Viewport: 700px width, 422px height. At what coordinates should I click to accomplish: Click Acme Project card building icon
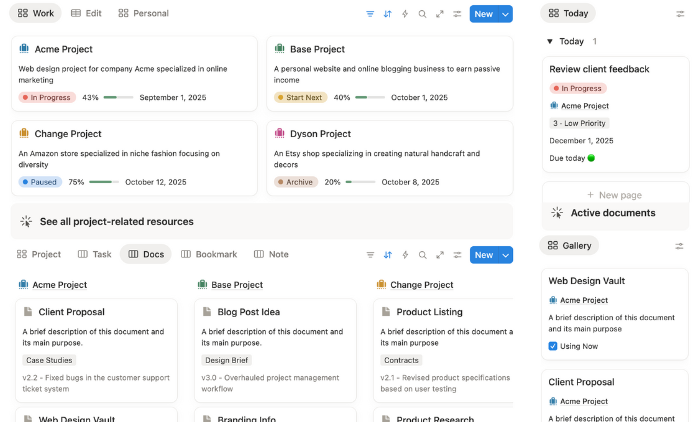tap(24, 48)
